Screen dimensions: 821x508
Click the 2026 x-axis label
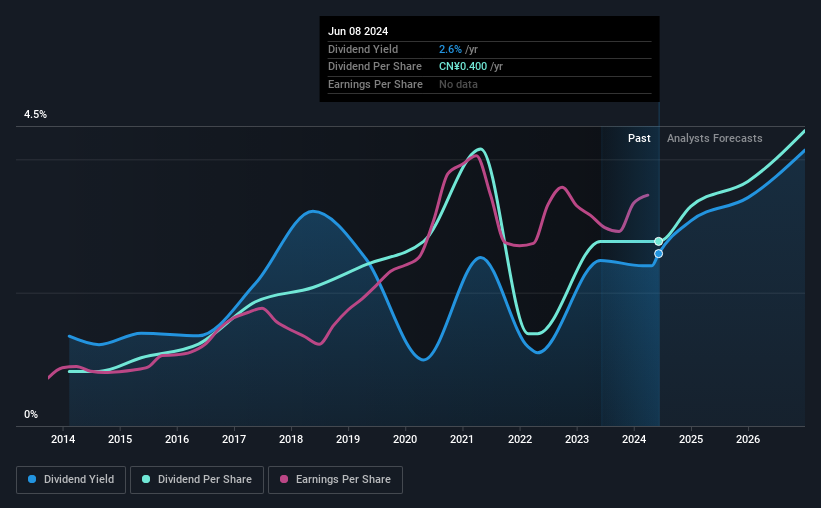[748, 439]
